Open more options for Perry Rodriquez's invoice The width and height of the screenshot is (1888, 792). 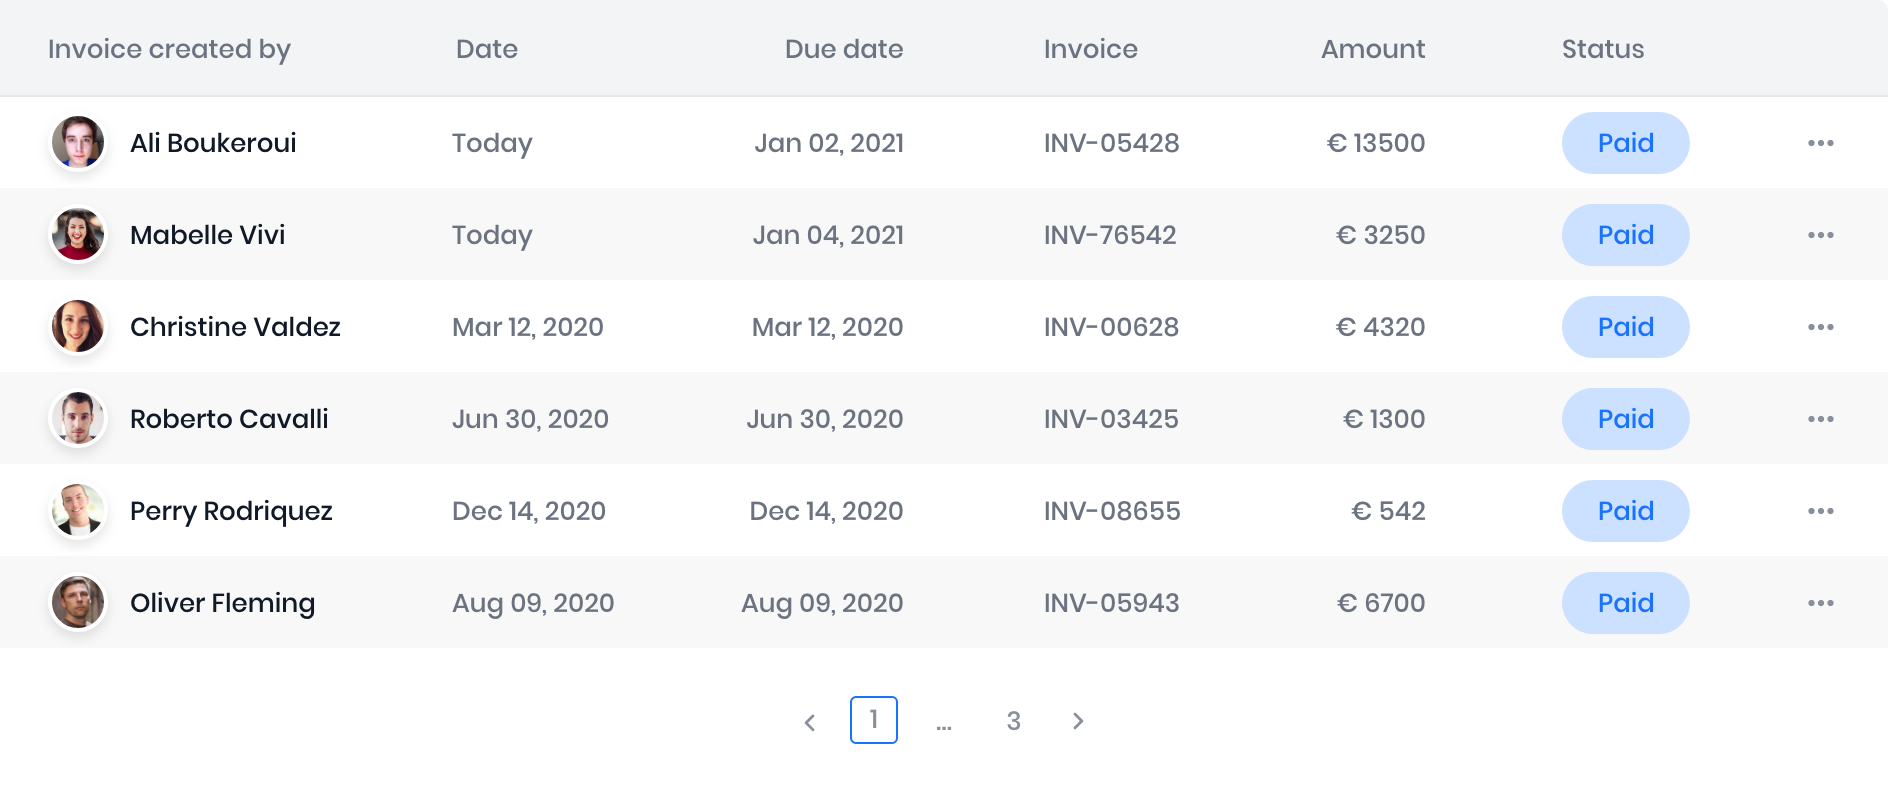(x=1820, y=511)
